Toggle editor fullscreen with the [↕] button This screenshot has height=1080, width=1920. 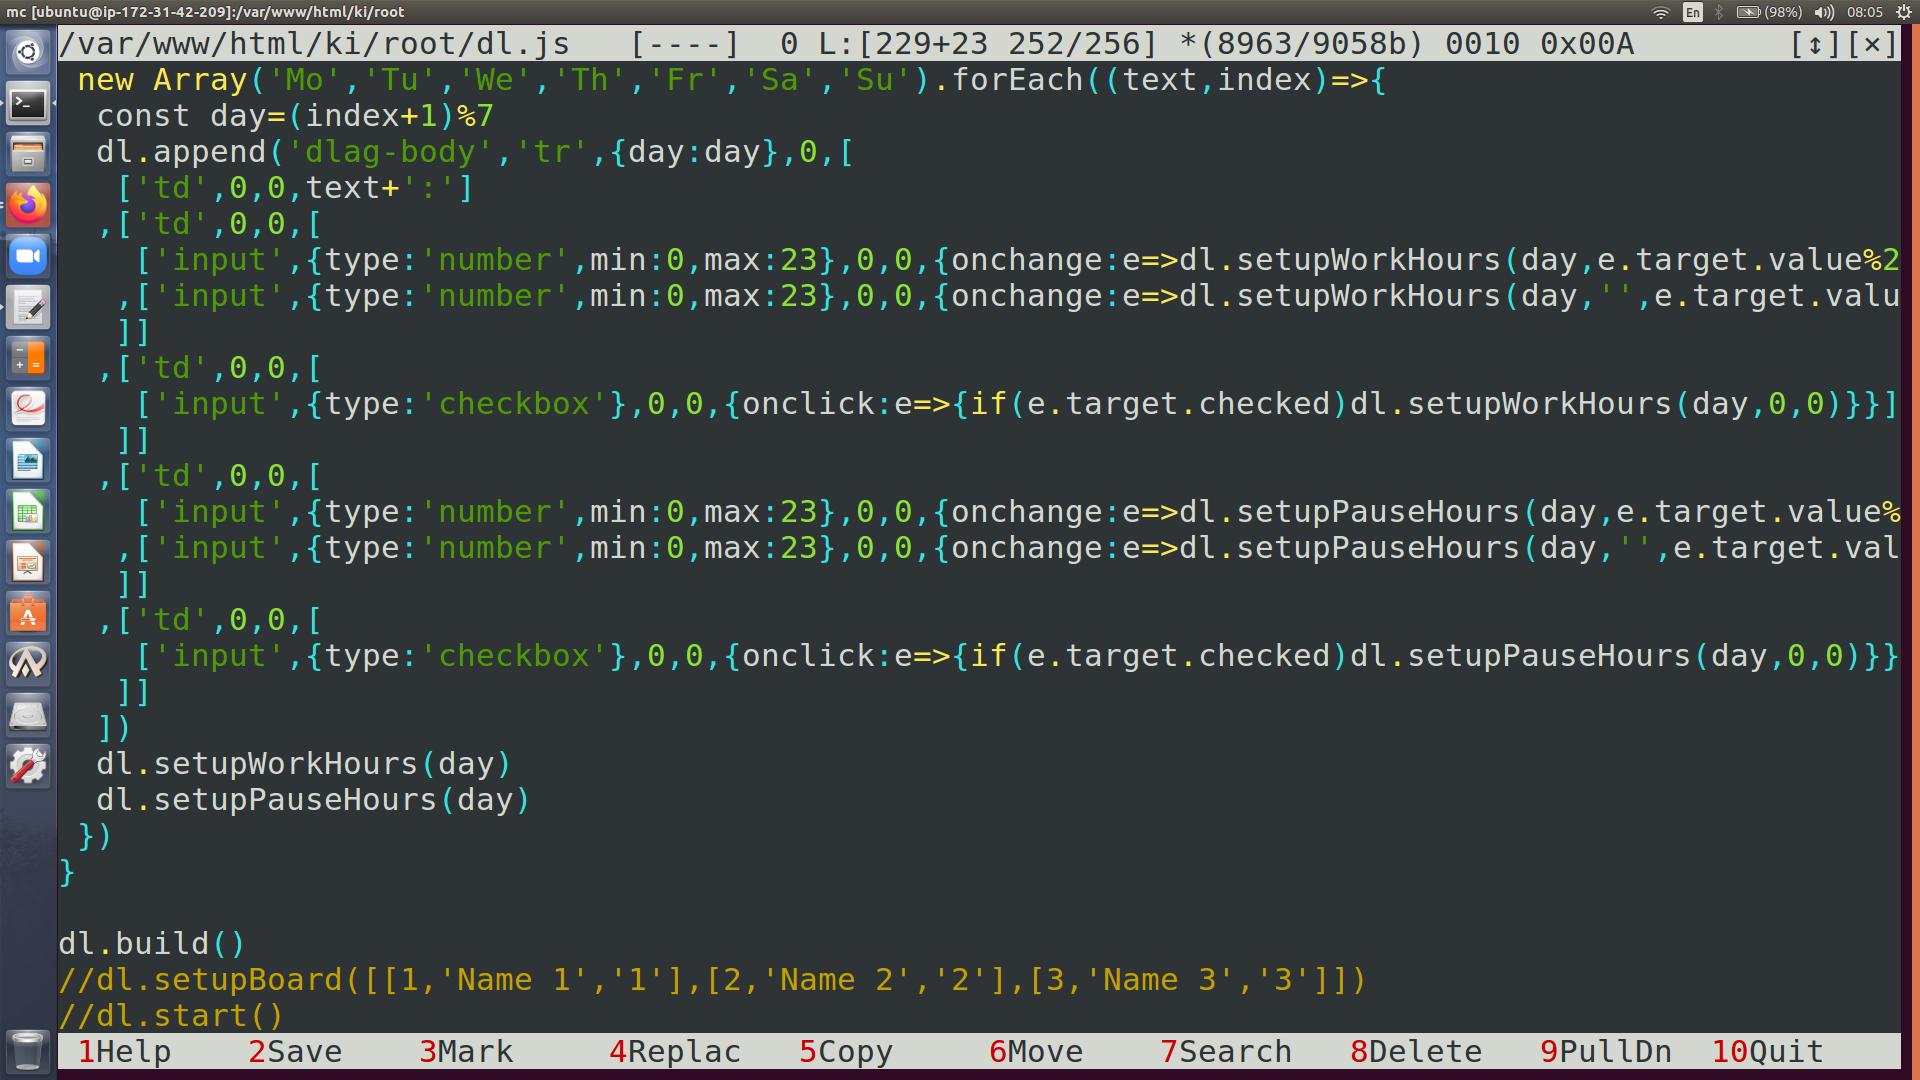(x=1815, y=44)
